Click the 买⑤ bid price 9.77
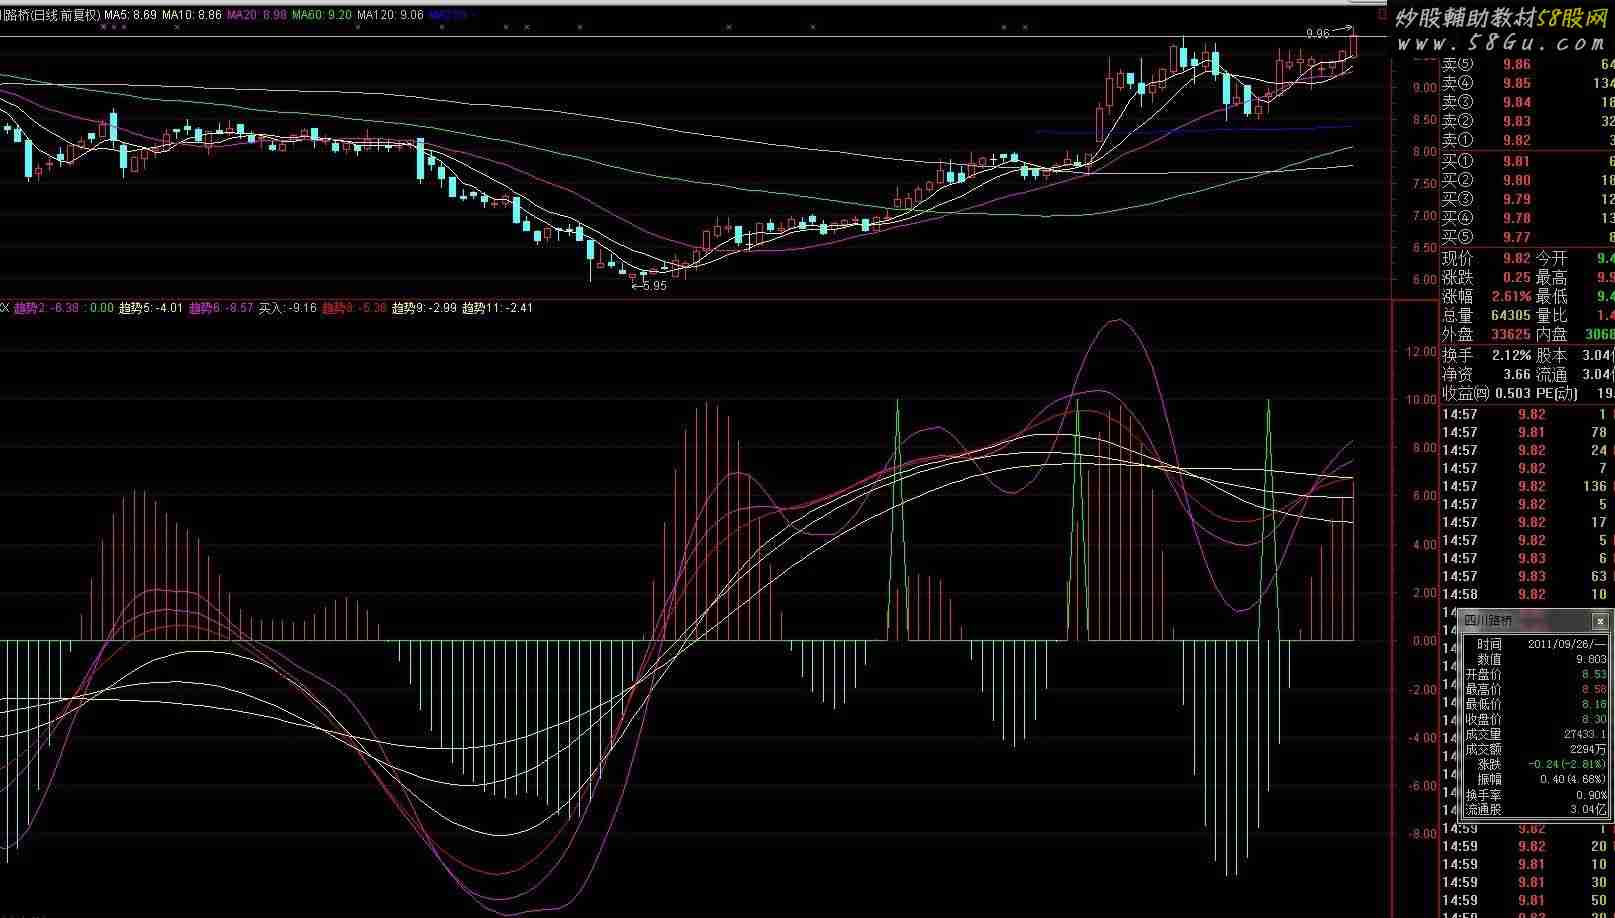 tap(1517, 237)
